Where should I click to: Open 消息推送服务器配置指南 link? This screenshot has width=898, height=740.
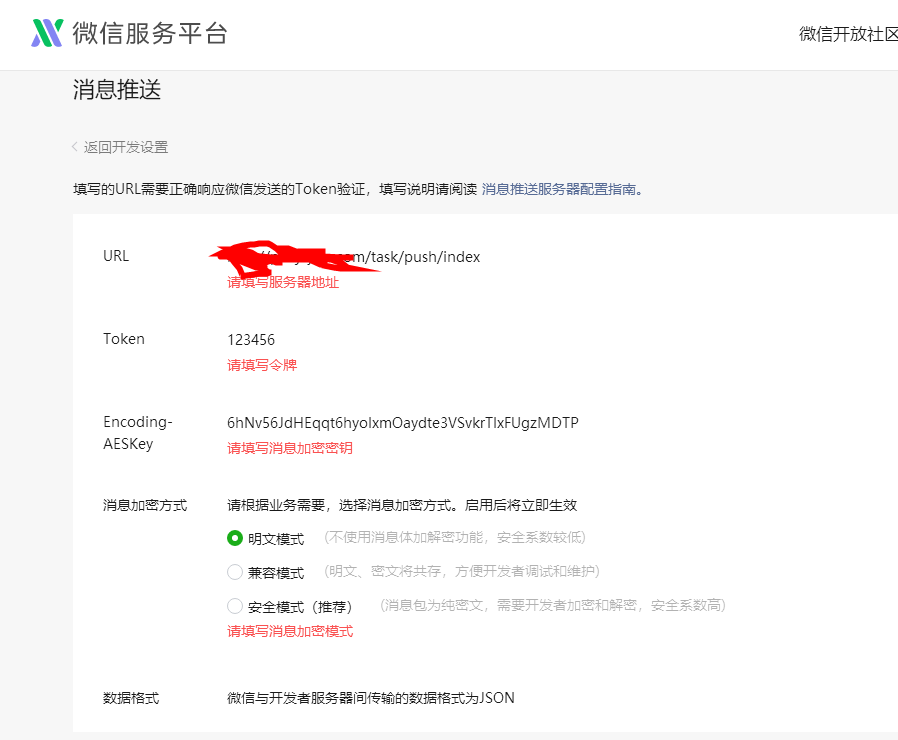coord(561,189)
